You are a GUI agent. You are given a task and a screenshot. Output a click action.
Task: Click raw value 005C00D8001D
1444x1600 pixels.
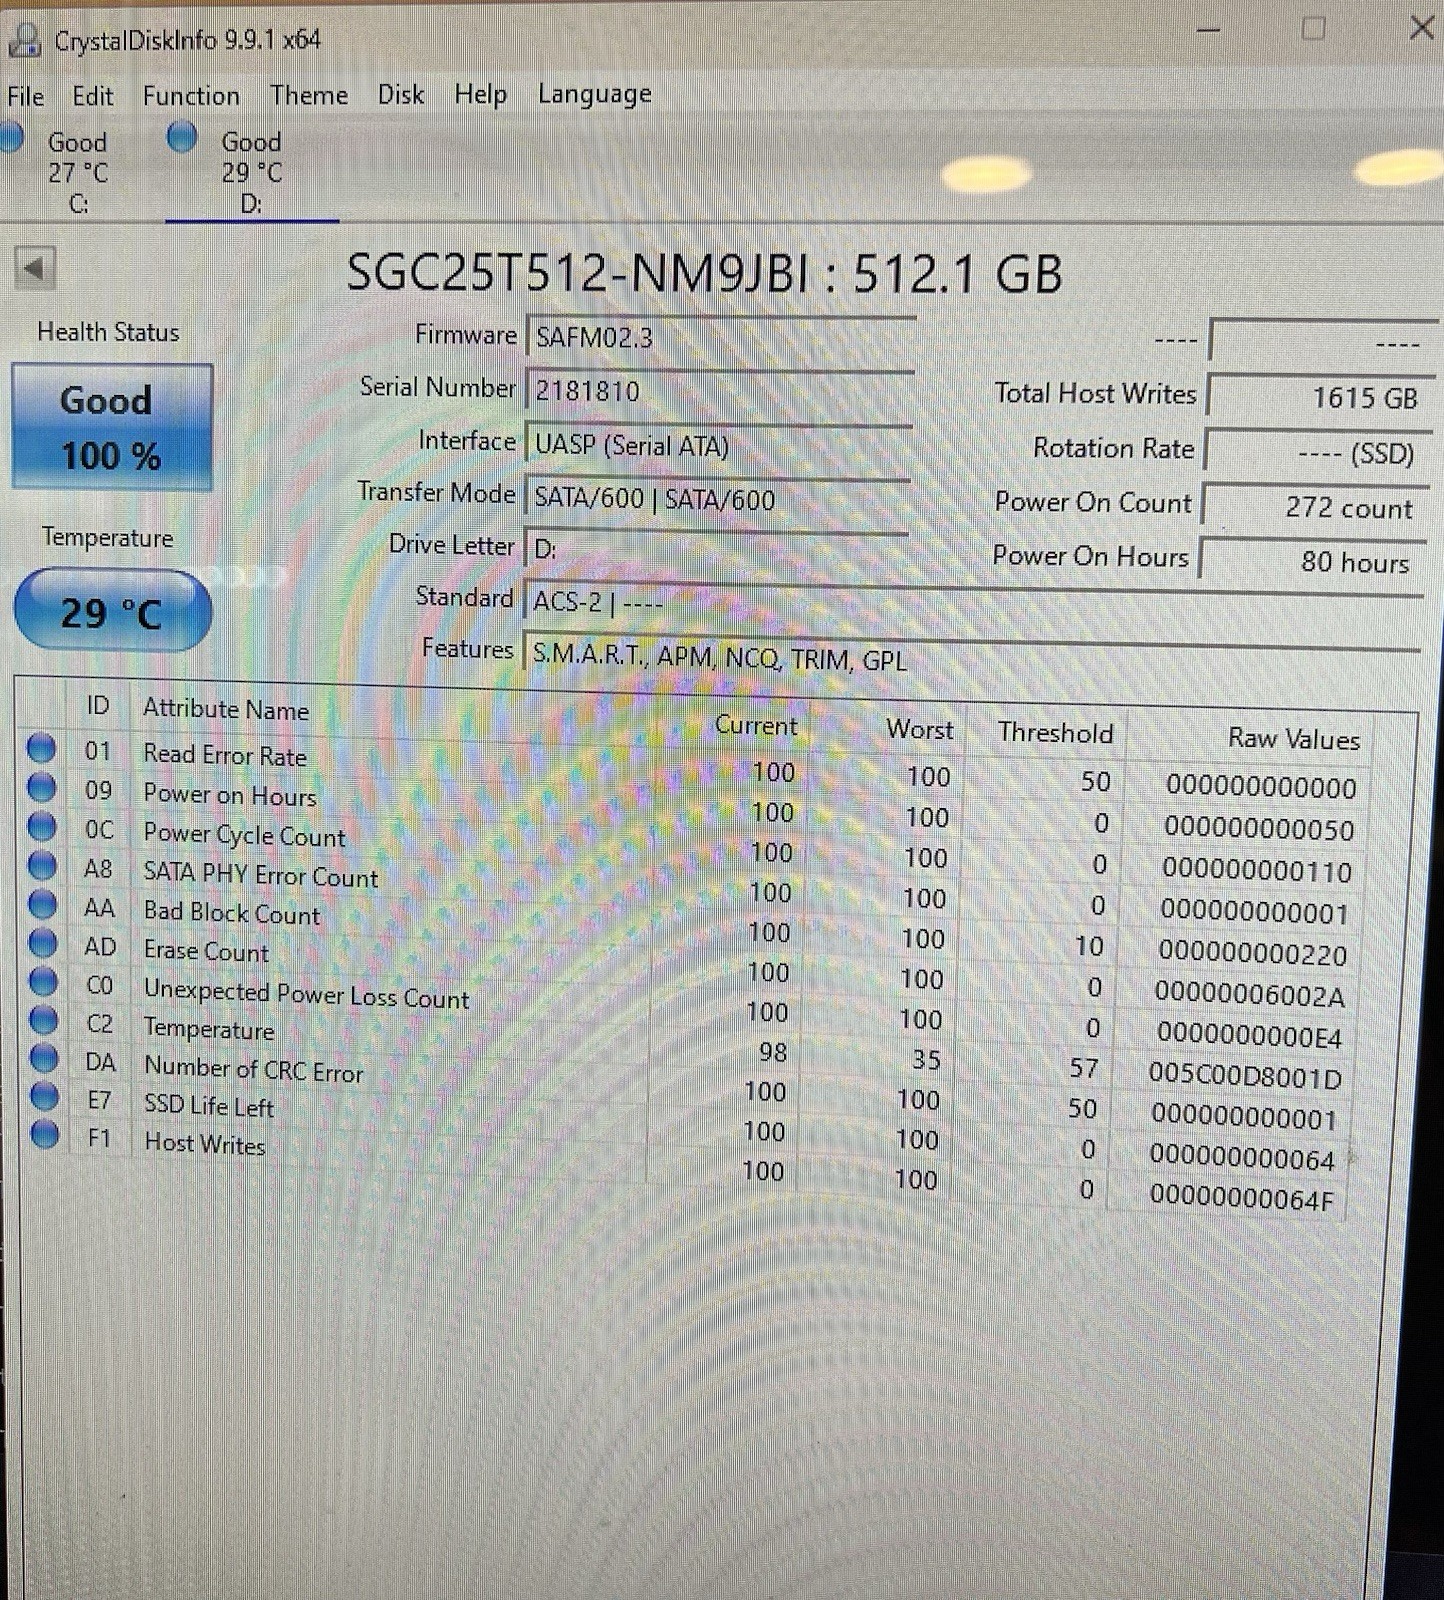(x=1245, y=1075)
